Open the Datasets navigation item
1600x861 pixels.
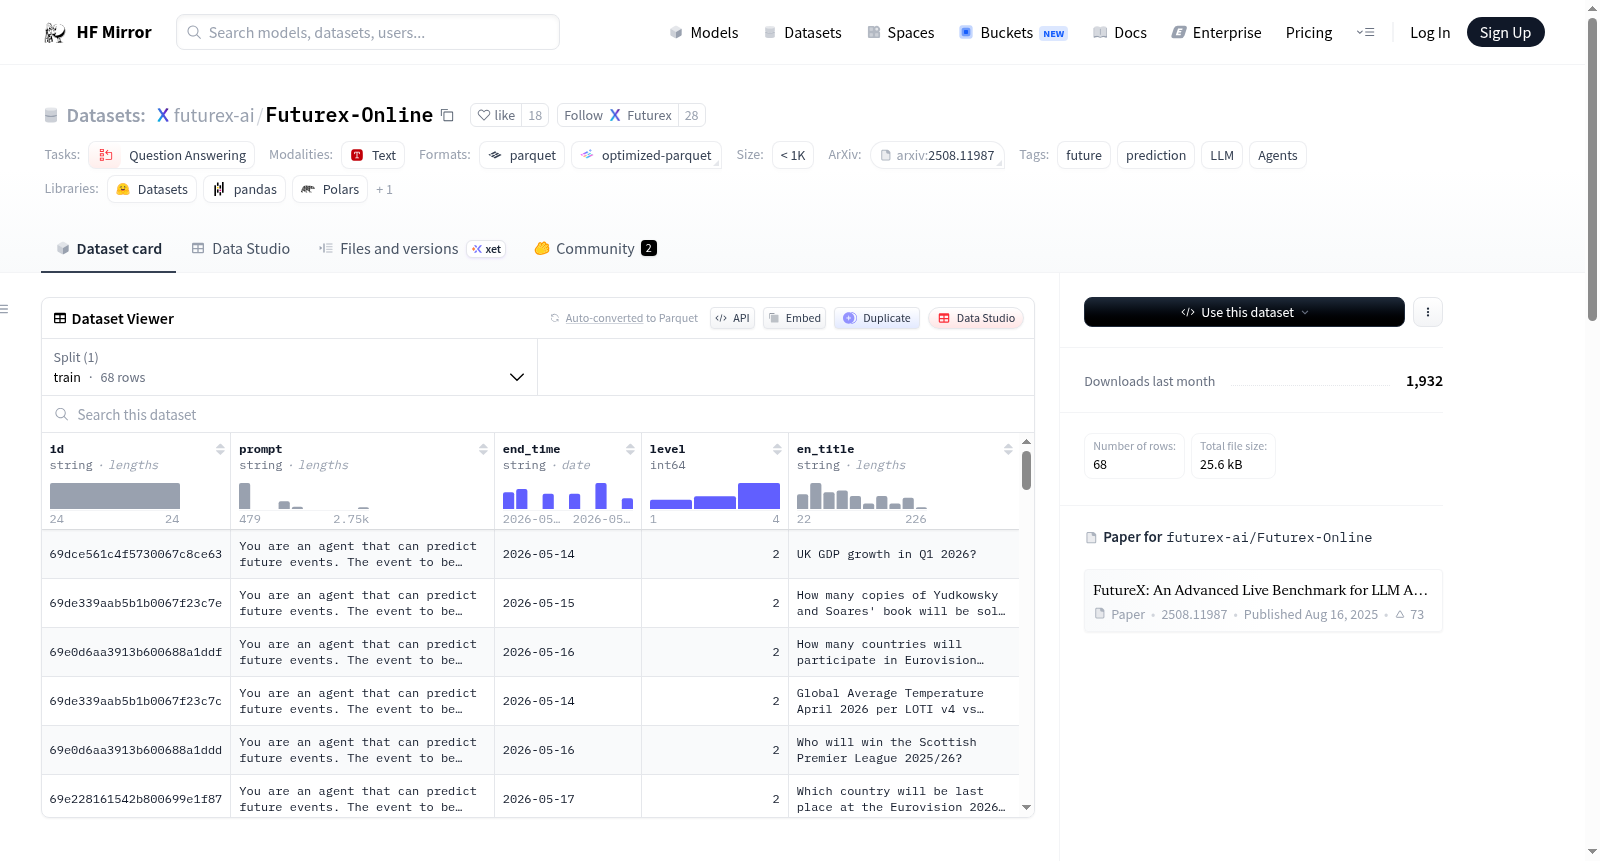coord(803,33)
